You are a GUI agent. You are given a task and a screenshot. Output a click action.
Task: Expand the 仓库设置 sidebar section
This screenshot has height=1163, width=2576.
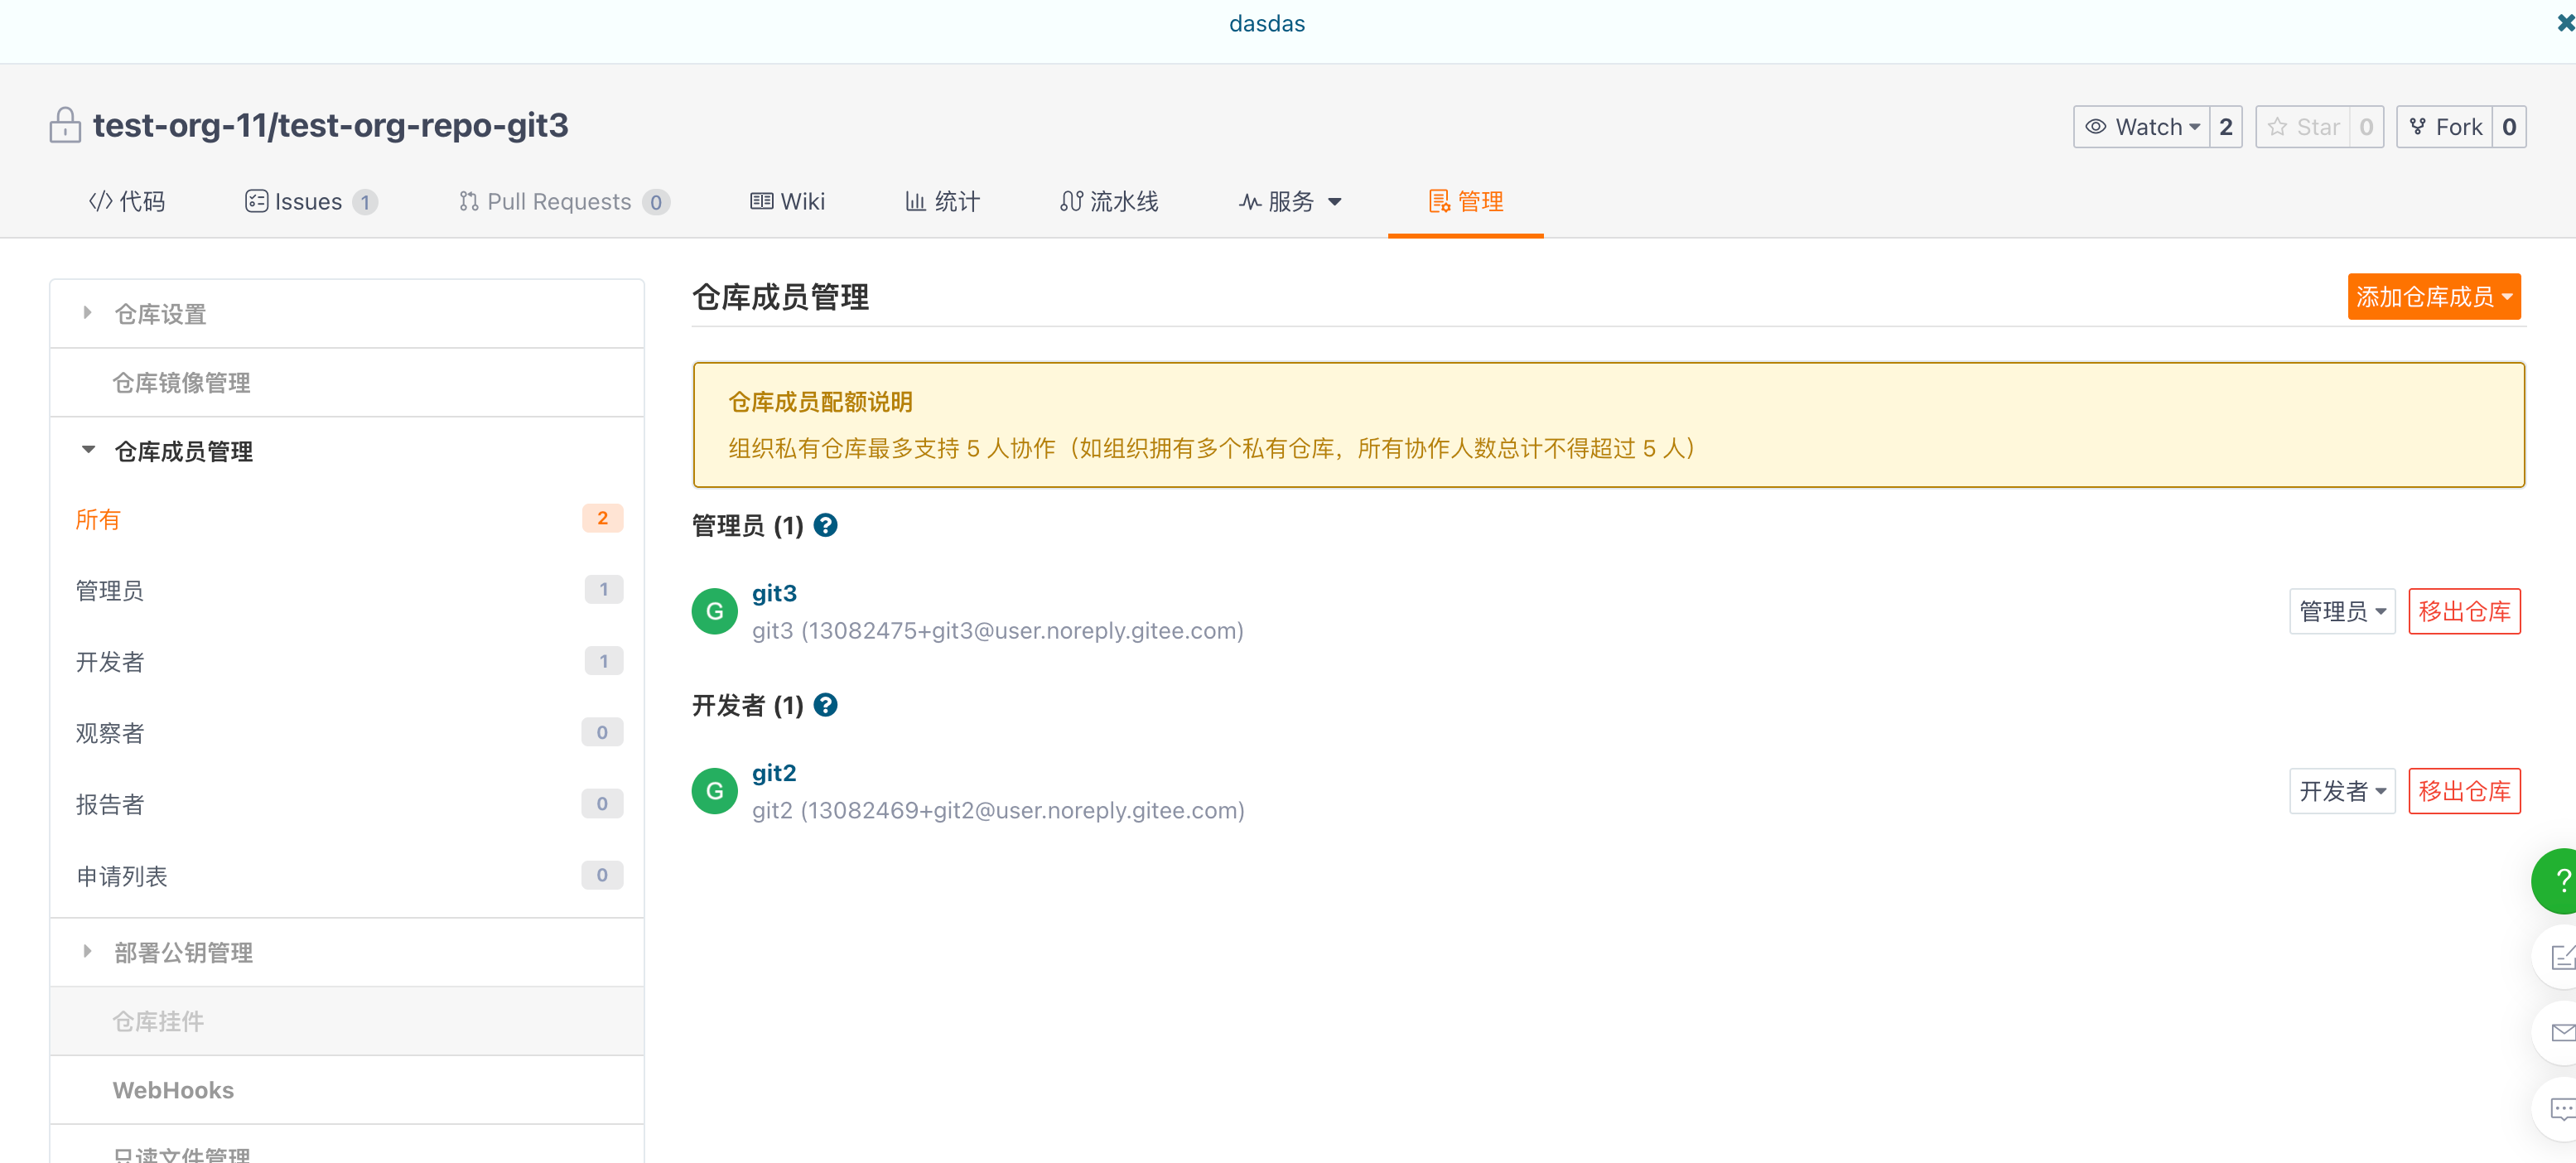[x=346, y=314]
